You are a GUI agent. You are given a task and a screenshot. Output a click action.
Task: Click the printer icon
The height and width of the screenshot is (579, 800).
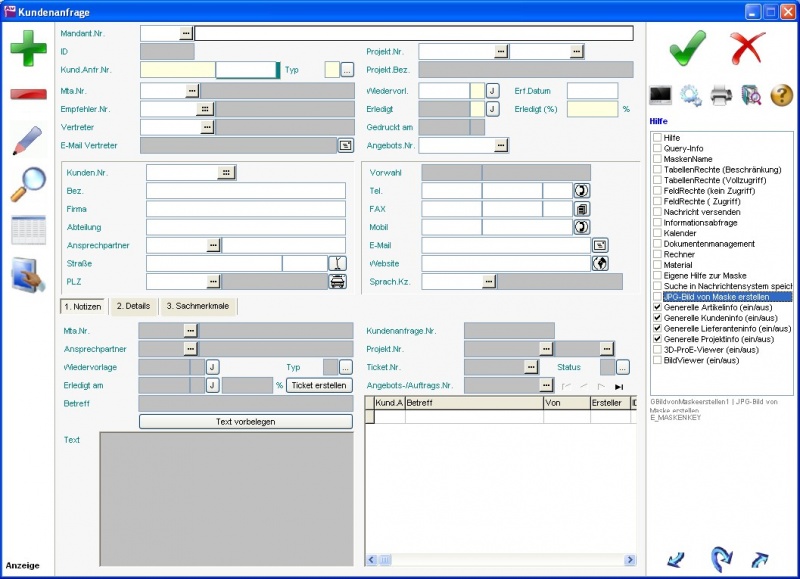click(x=721, y=96)
